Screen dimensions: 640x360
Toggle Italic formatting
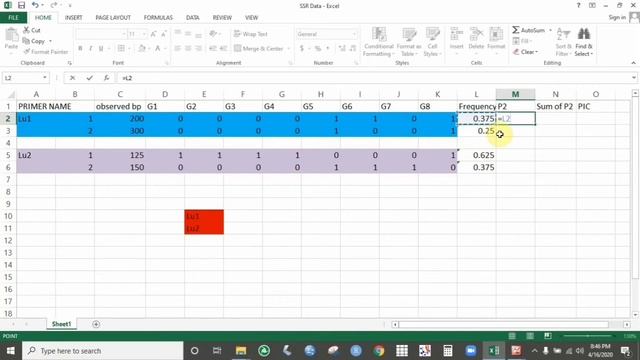coord(91,49)
